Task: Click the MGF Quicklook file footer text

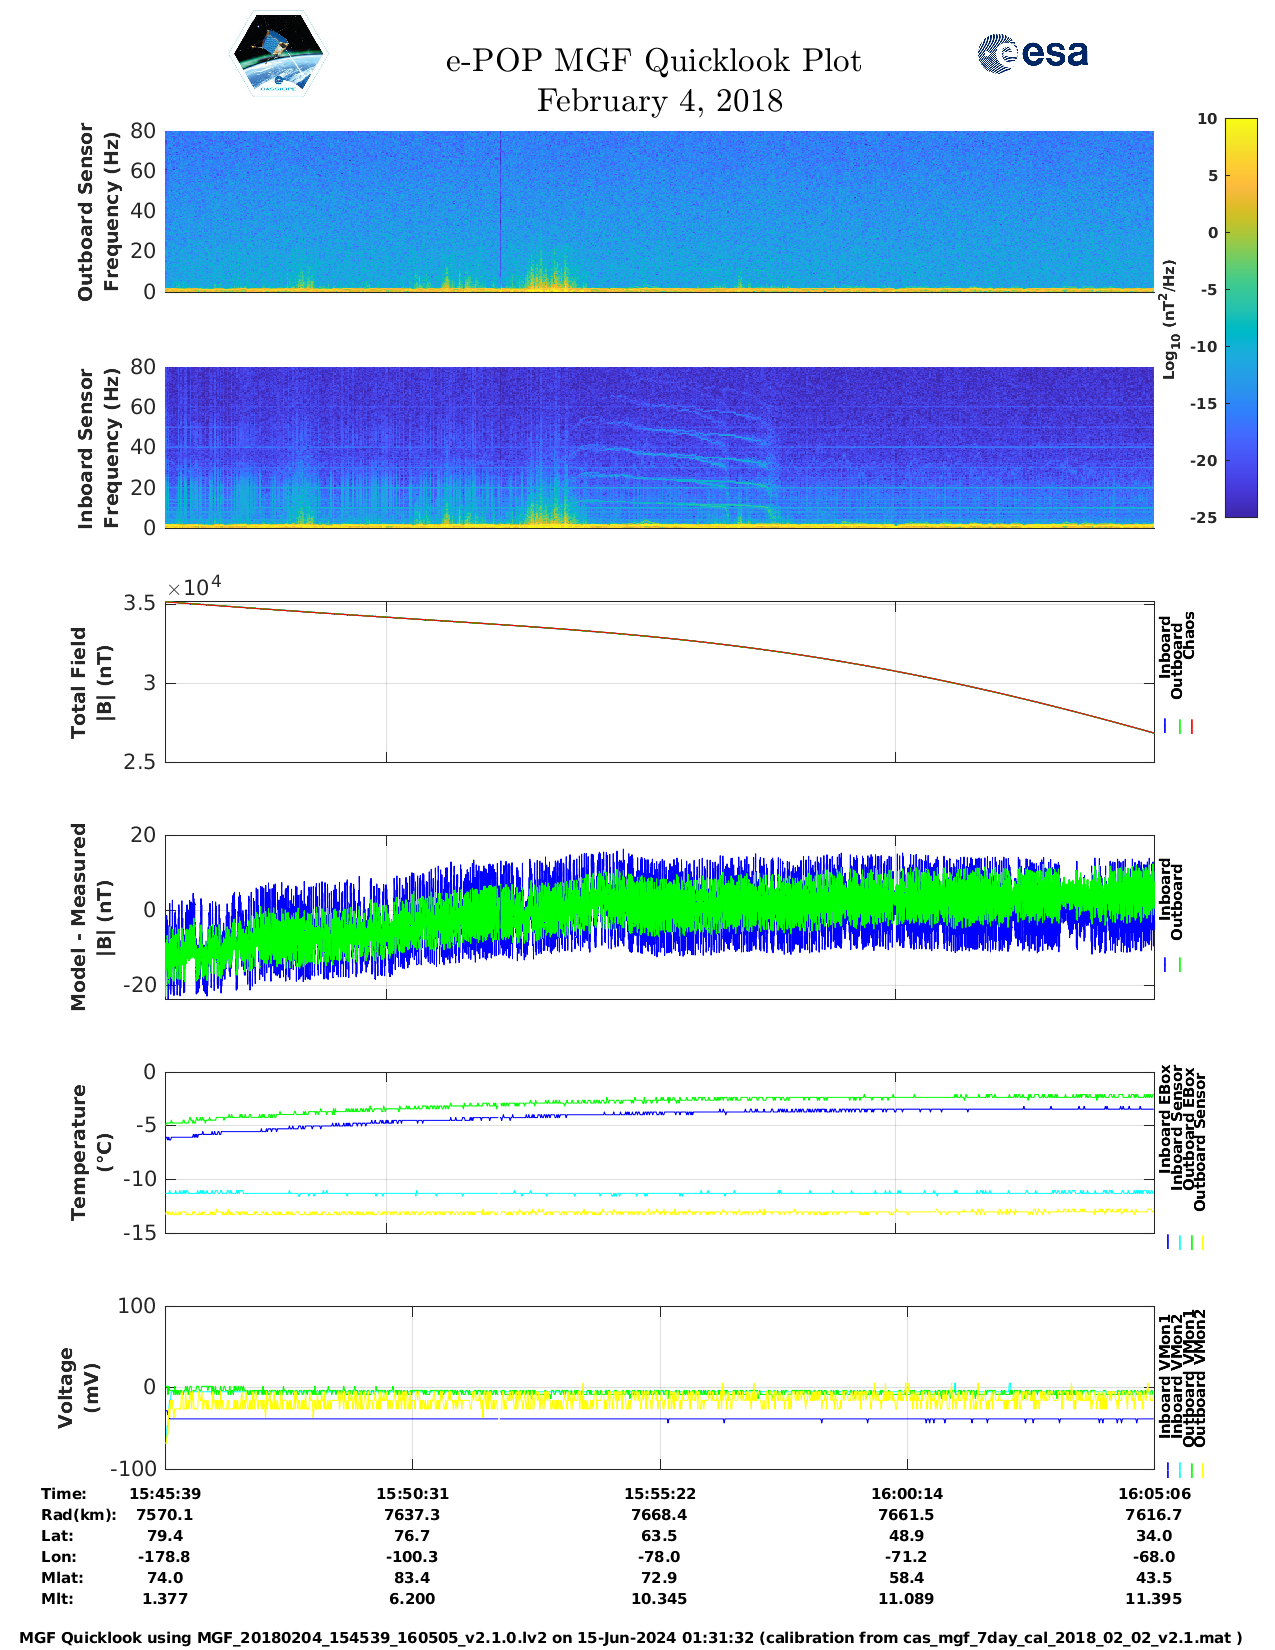Action: (630, 1638)
